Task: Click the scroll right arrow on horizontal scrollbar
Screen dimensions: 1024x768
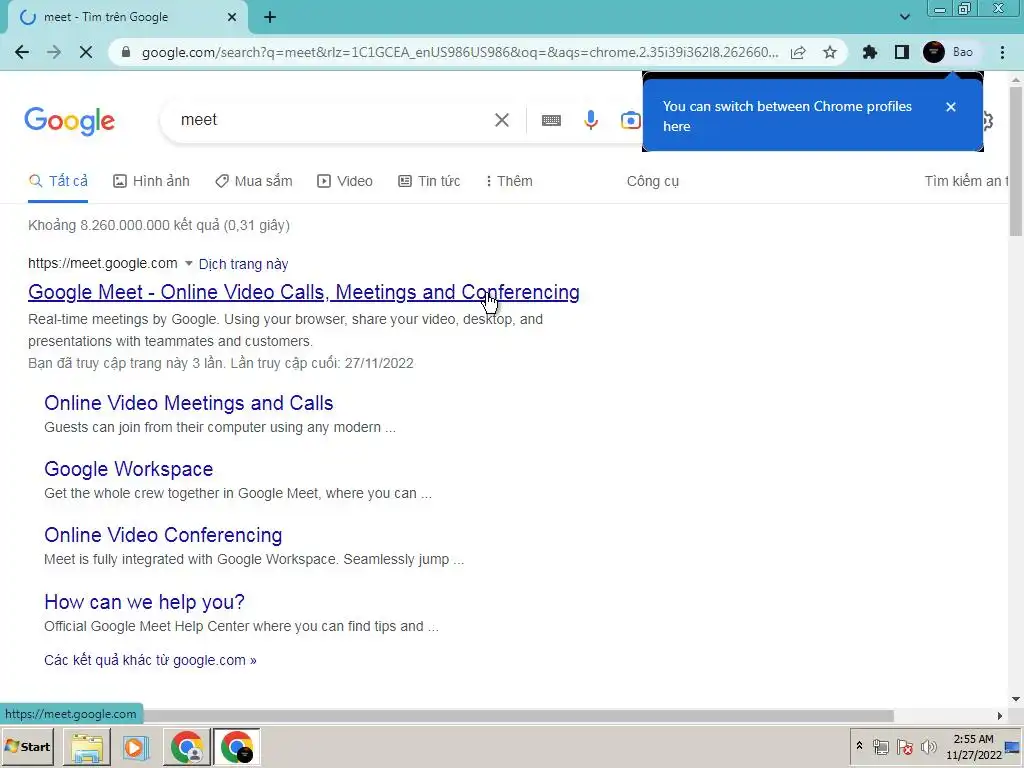Action: tap(1000, 716)
